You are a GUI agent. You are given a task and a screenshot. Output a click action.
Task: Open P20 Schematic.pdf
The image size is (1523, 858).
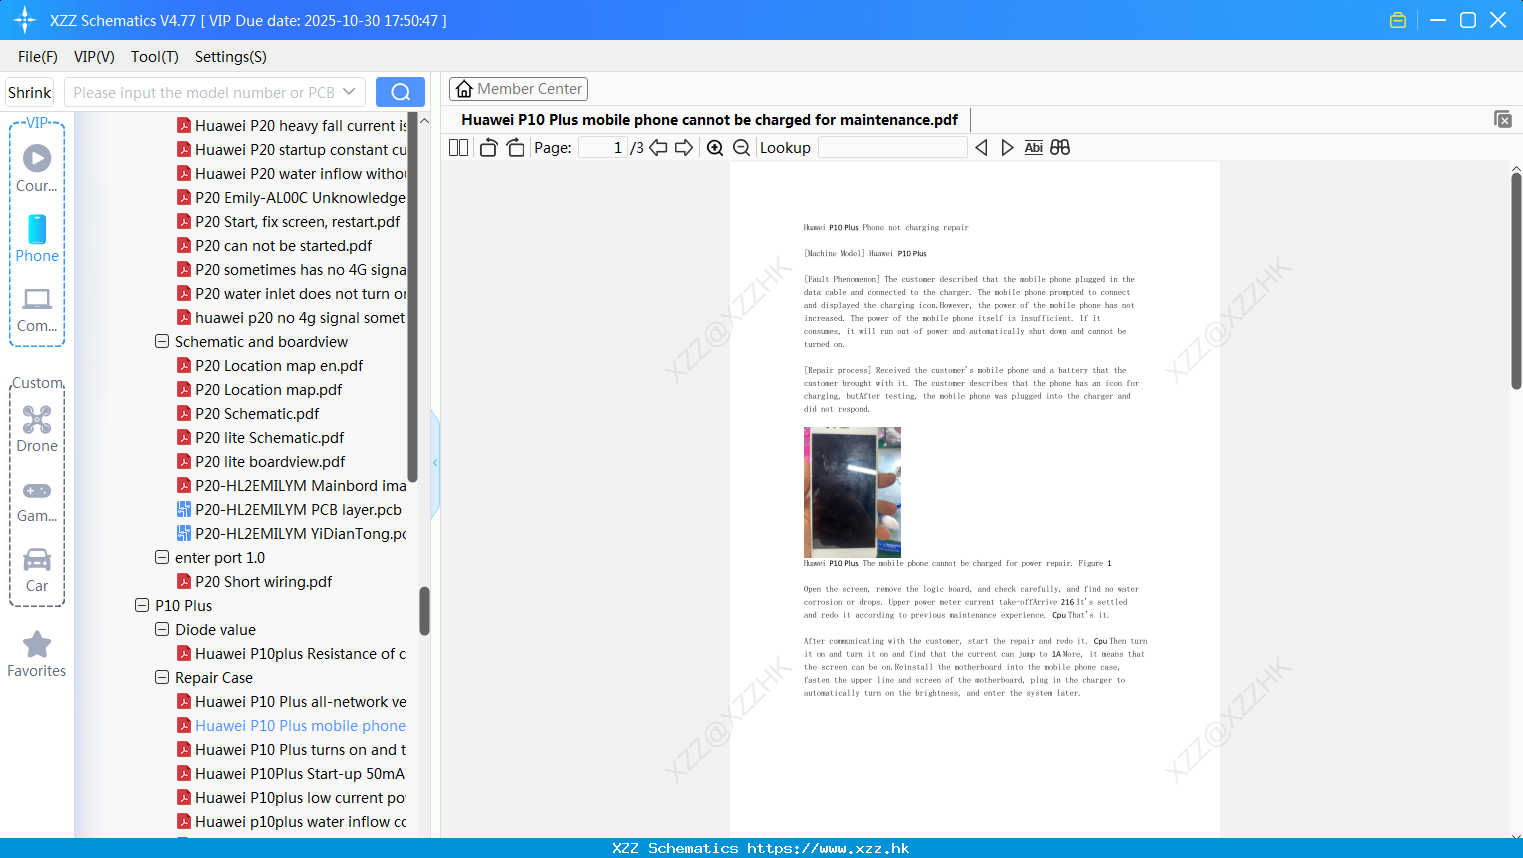tap(257, 413)
